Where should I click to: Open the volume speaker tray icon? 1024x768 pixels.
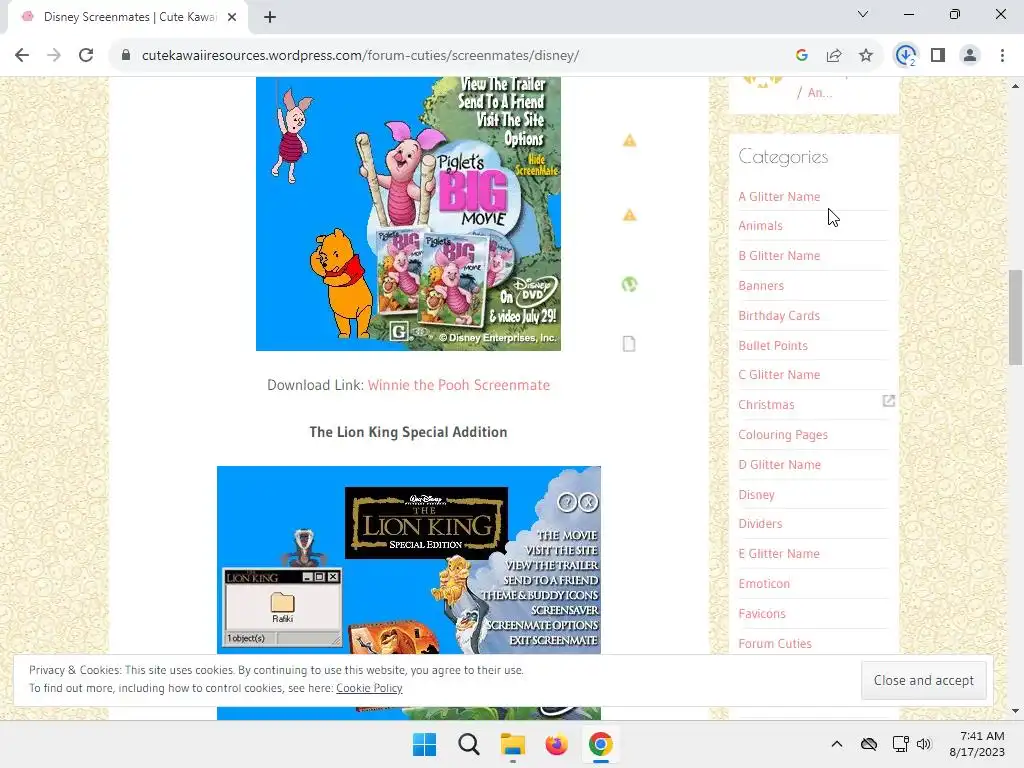tap(923, 744)
